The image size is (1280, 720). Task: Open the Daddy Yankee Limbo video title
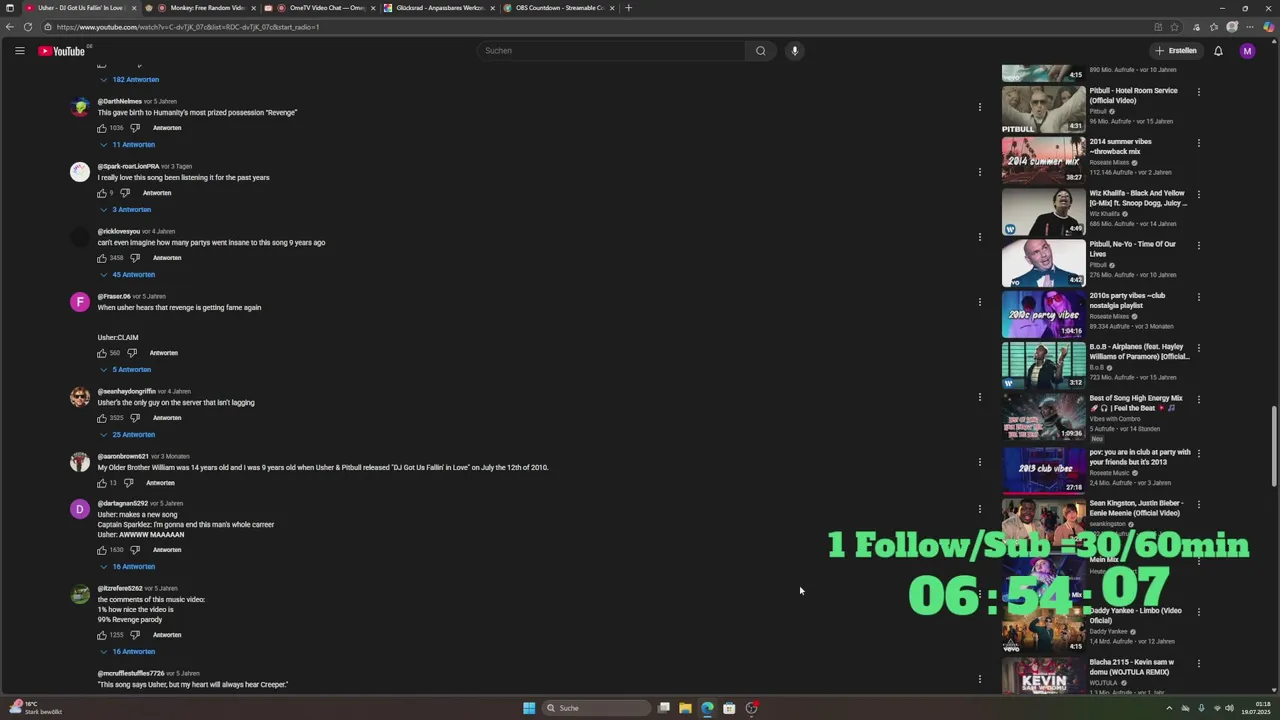pyautogui.click(x=1135, y=615)
